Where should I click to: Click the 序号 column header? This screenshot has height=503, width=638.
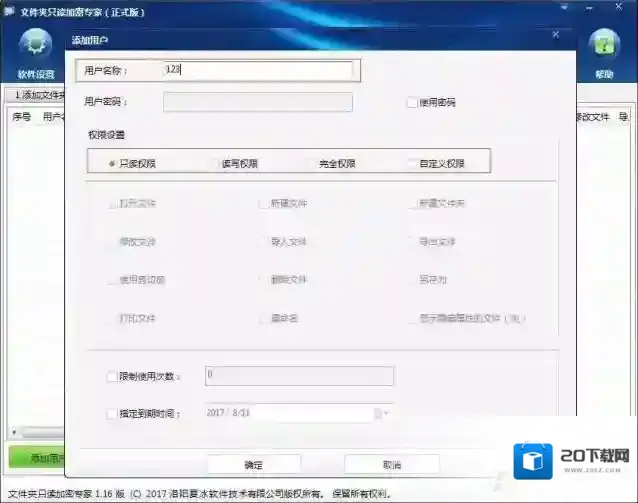(21, 117)
